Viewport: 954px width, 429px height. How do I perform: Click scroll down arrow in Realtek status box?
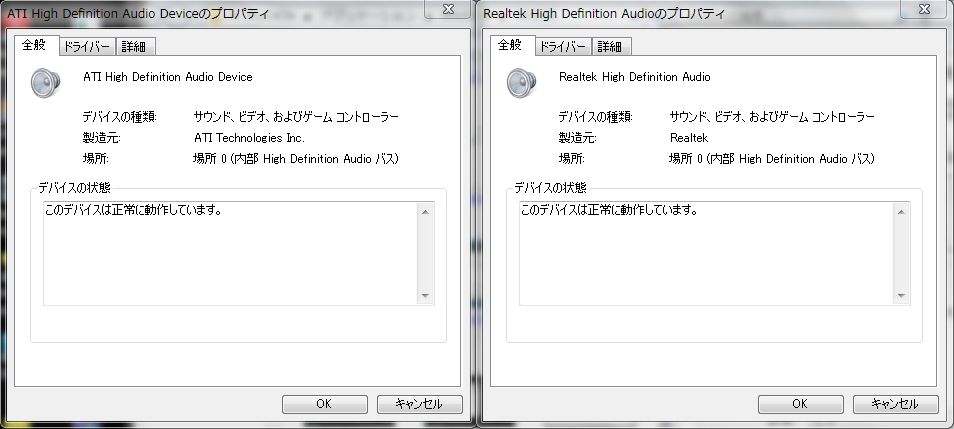(x=901, y=296)
